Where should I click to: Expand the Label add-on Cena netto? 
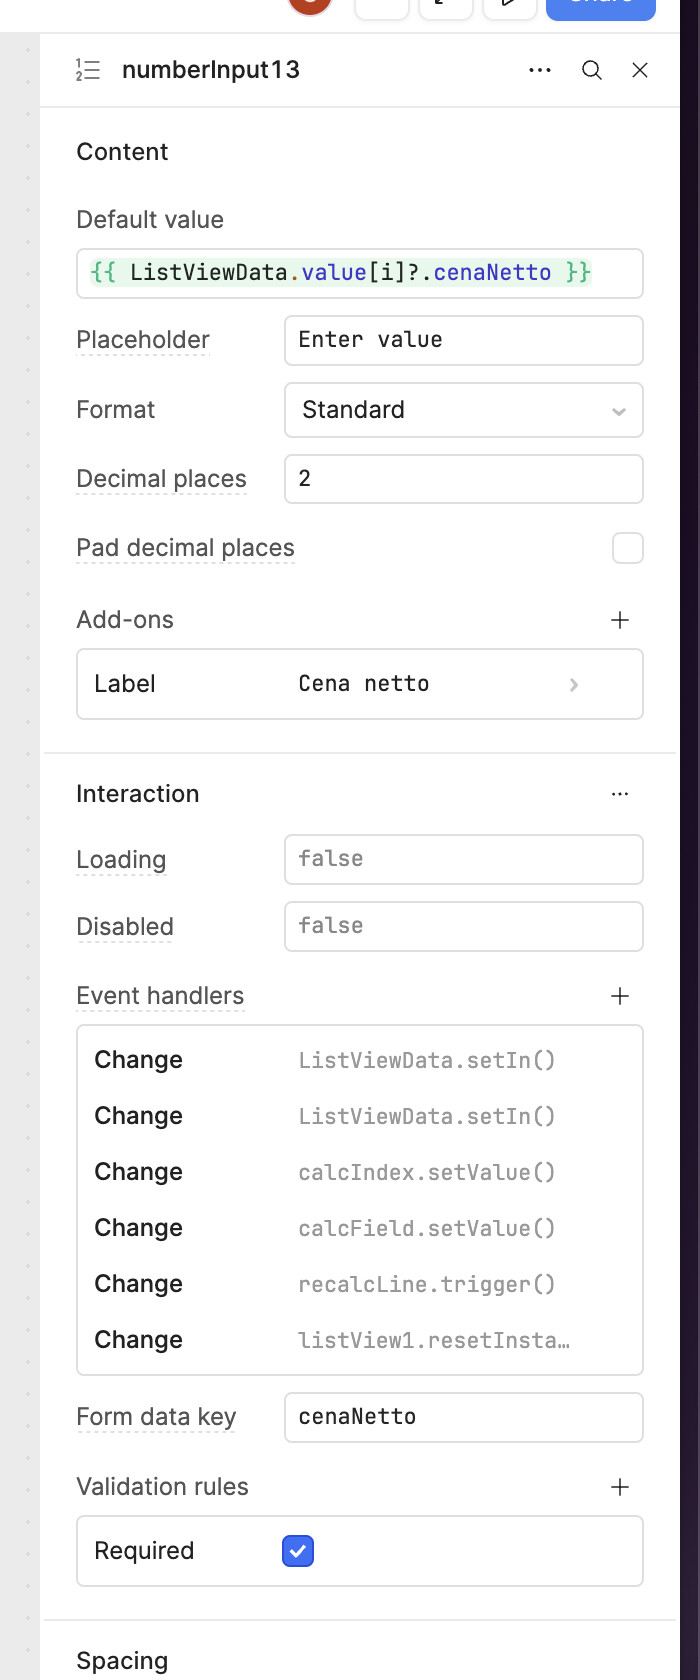click(x=360, y=684)
